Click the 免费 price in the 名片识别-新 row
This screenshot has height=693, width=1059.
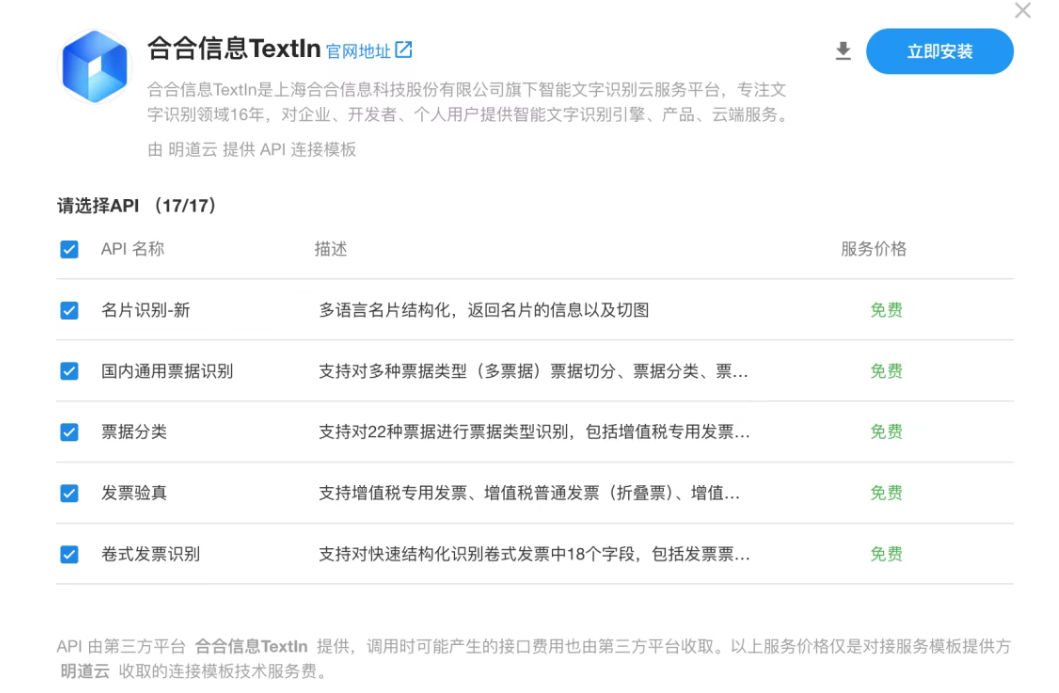click(886, 310)
